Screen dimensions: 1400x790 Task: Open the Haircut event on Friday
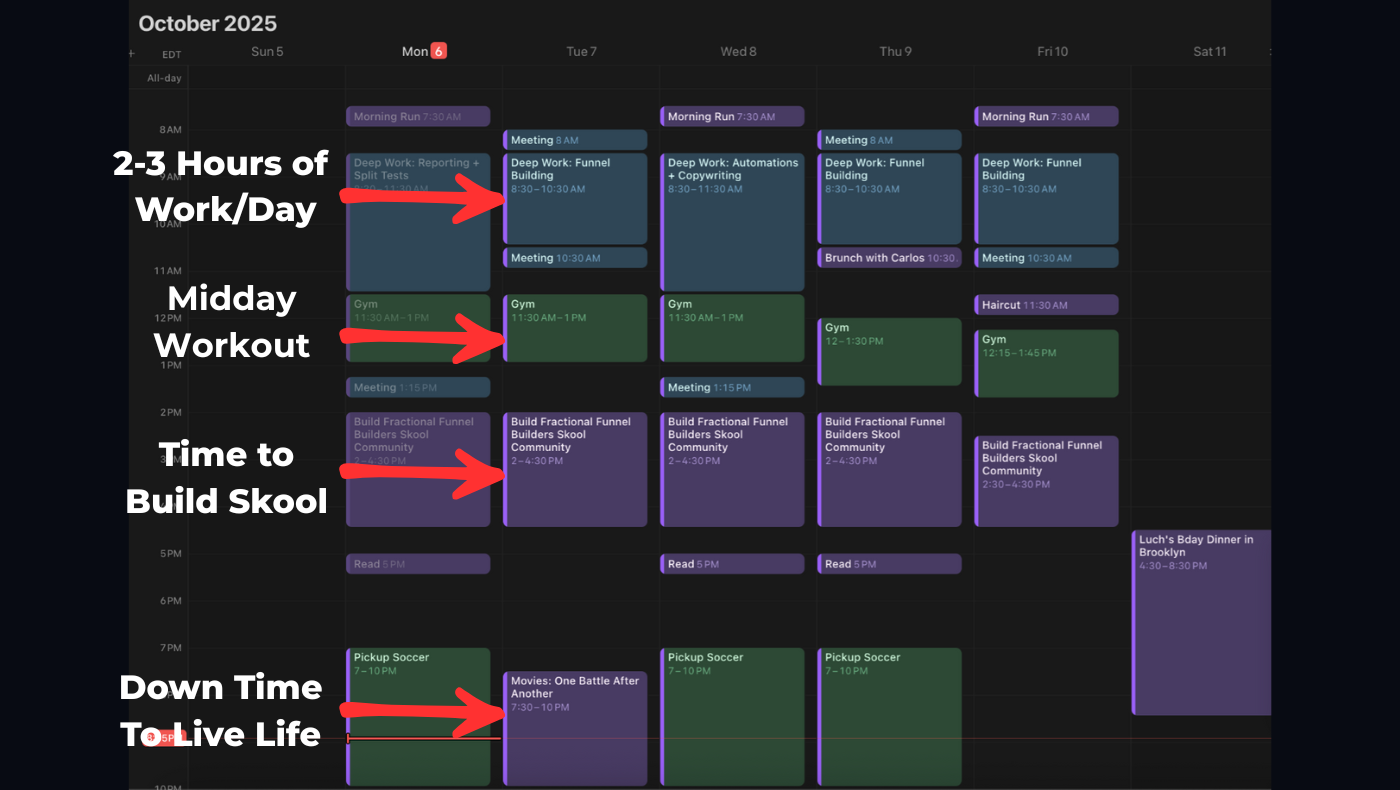click(x=1046, y=305)
